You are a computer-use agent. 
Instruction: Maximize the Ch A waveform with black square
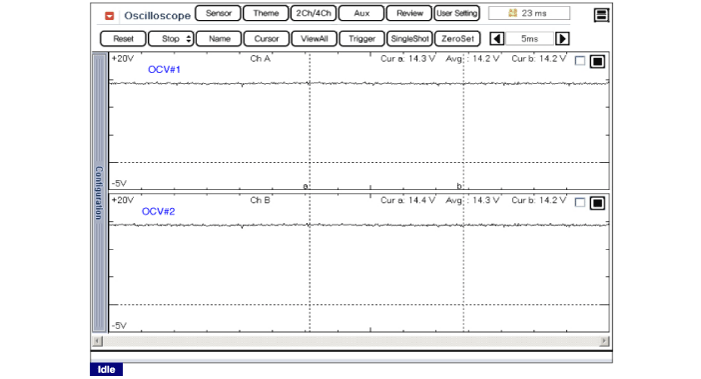pos(597,61)
